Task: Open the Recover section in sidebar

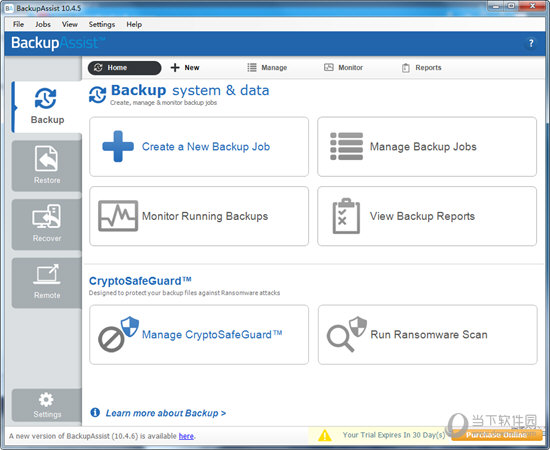Action: point(47,224)
